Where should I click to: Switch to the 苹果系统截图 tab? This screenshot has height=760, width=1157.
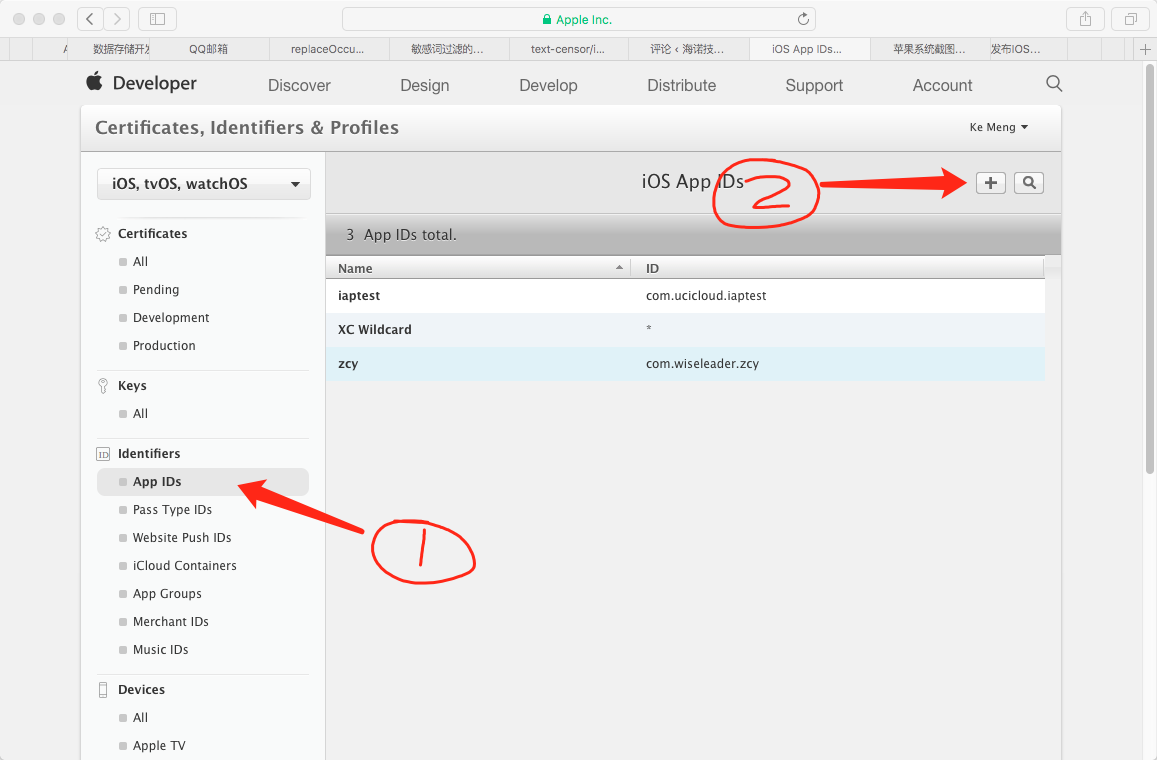[929, 49]
